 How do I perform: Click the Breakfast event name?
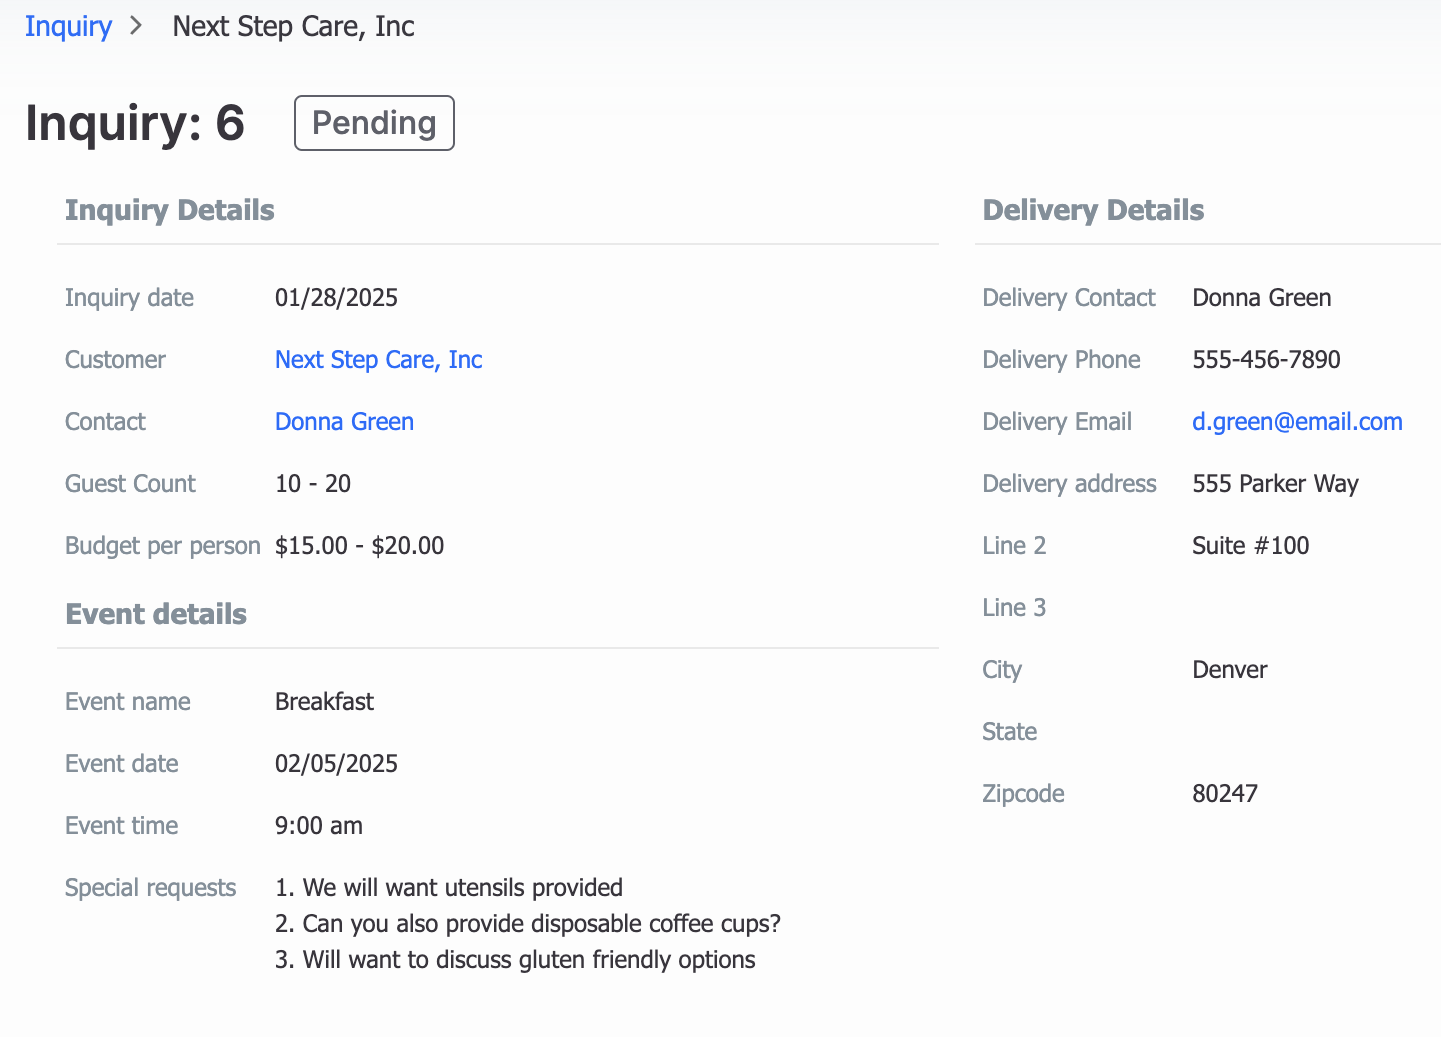coord(324,702)
